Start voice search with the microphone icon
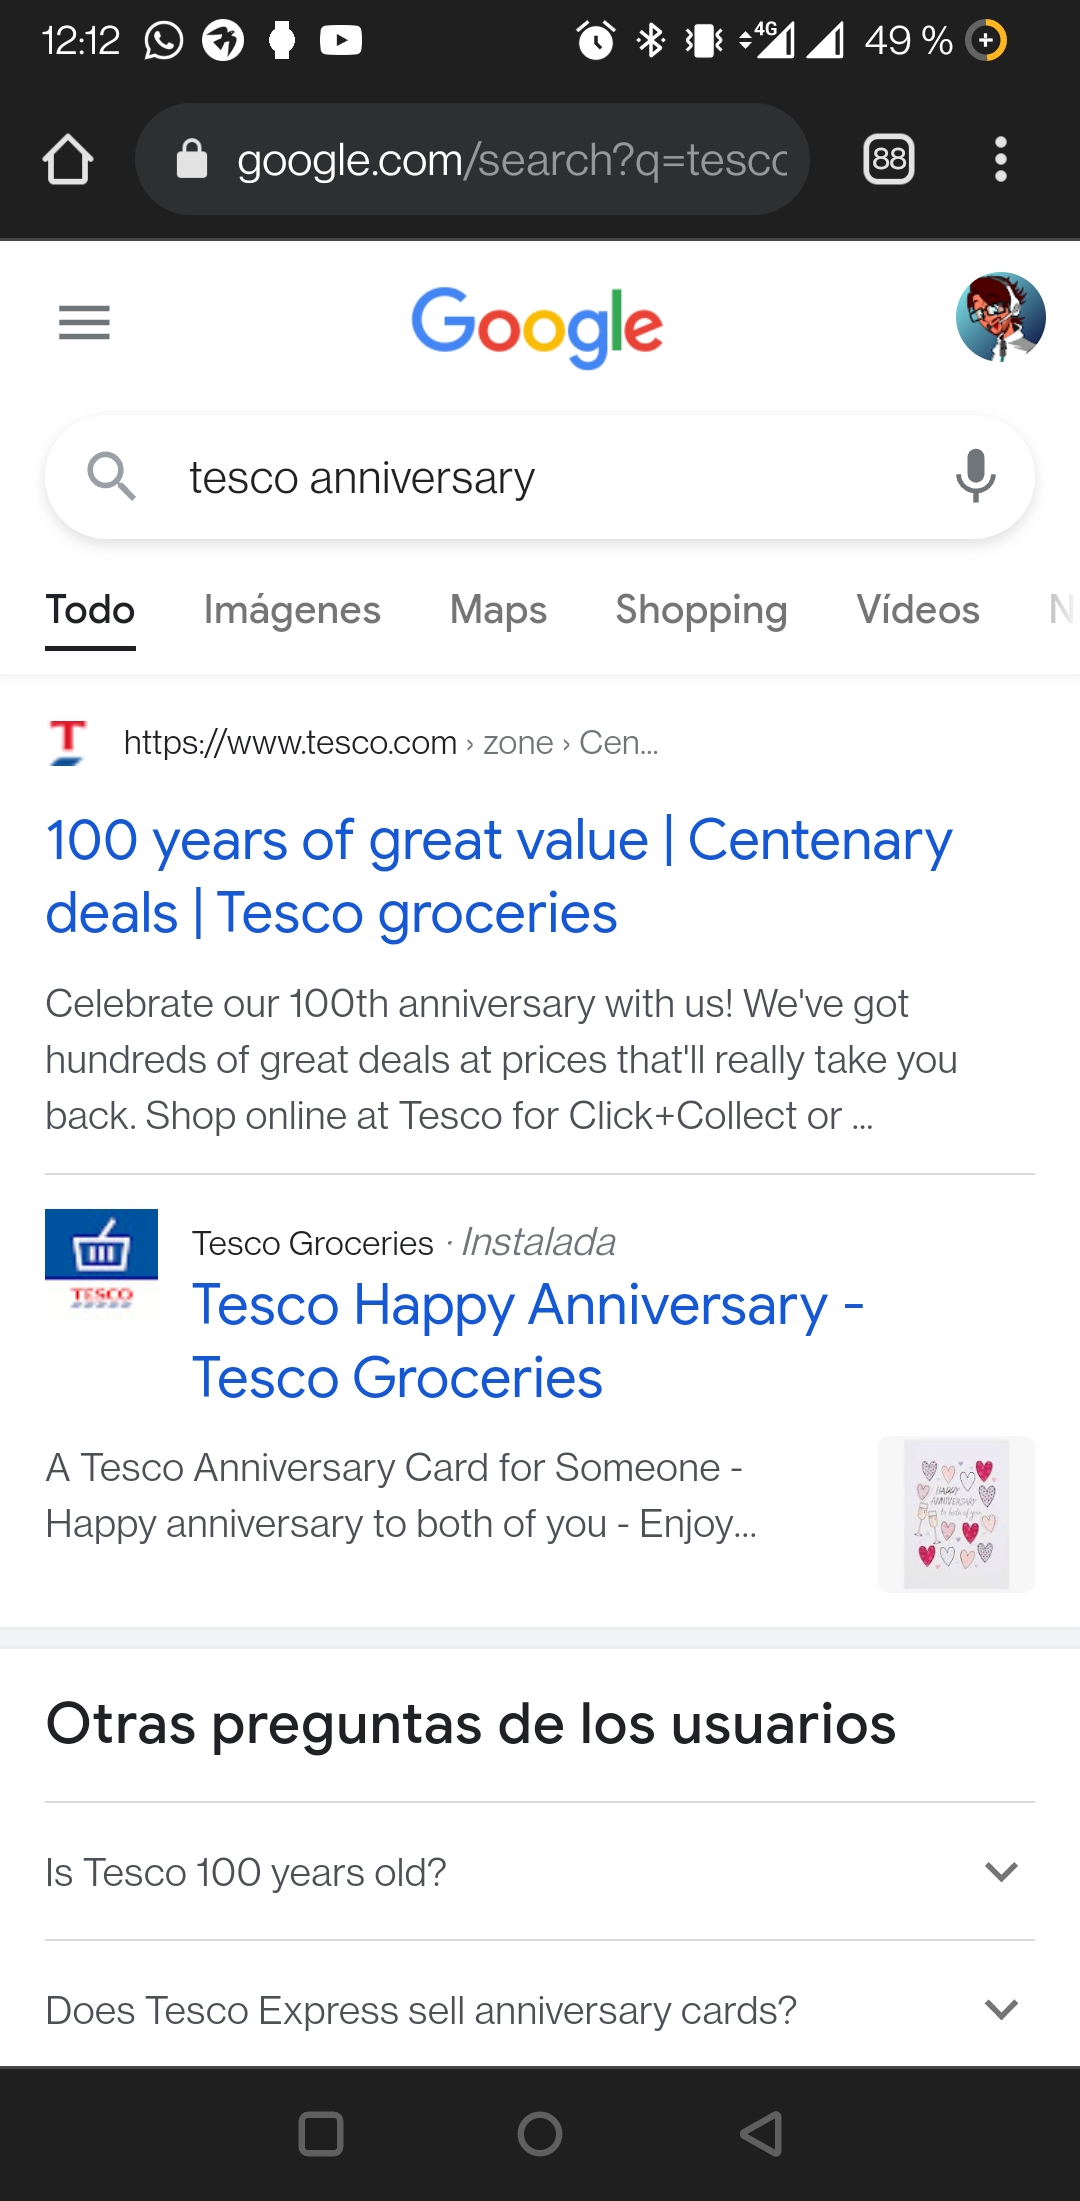This screenshot has width=1080, height=2201. click(x=975, y=476)
